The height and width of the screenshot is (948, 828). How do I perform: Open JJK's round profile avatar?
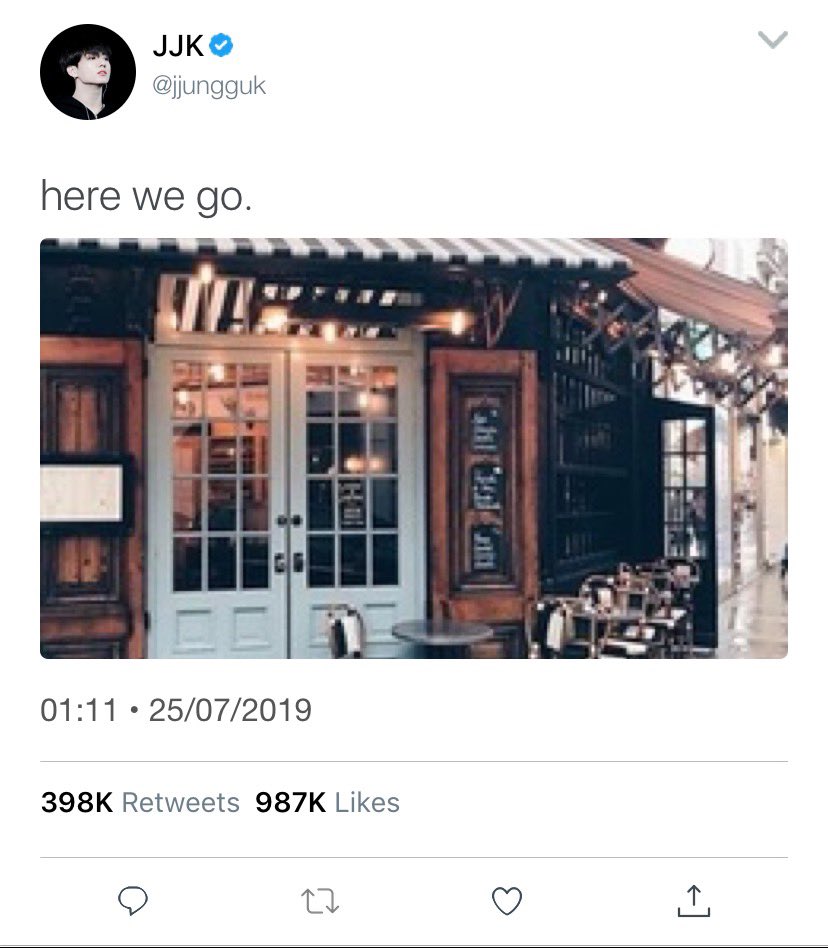(x=88, y=72)
